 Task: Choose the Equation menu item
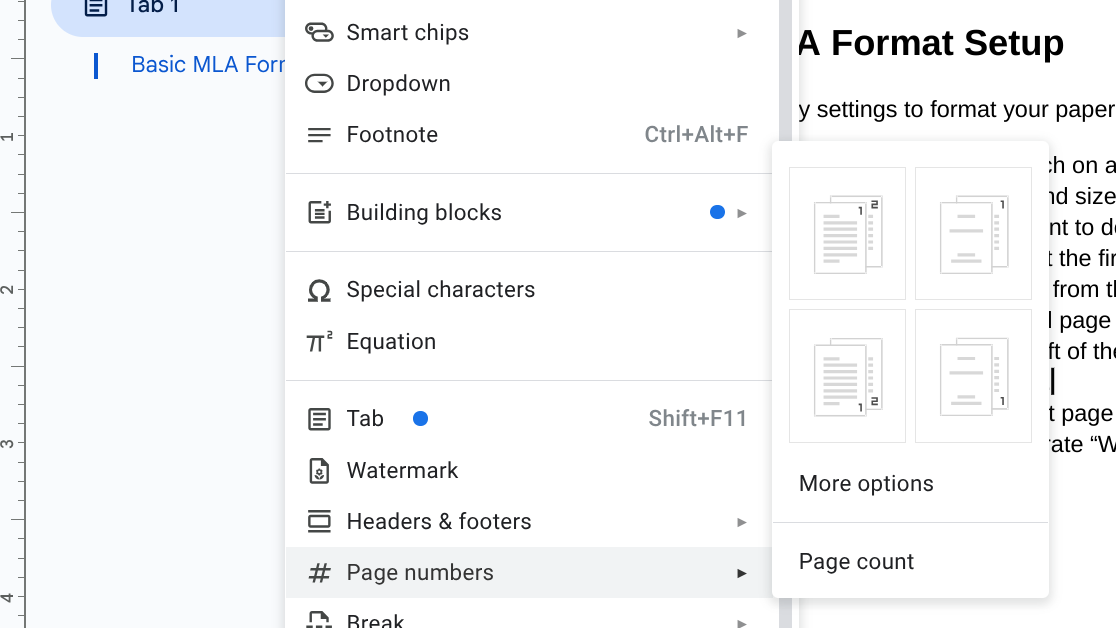pos(391,342)
